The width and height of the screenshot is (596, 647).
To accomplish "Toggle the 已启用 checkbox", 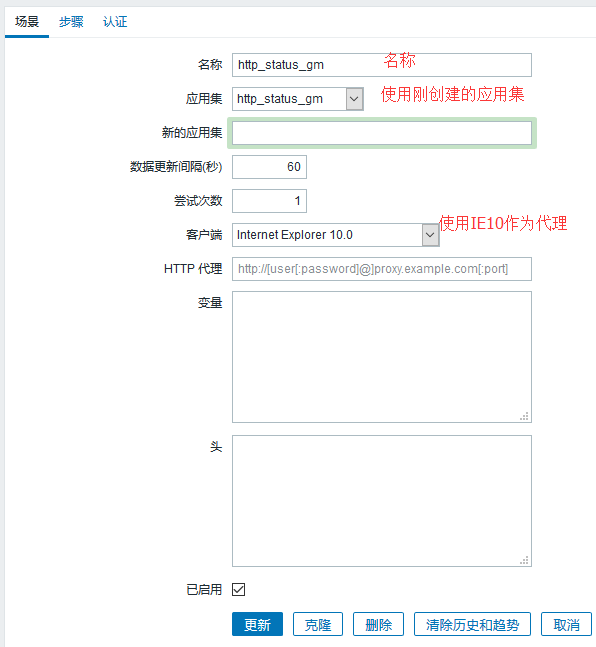I will pyautogui.click(x=239, y=589).
